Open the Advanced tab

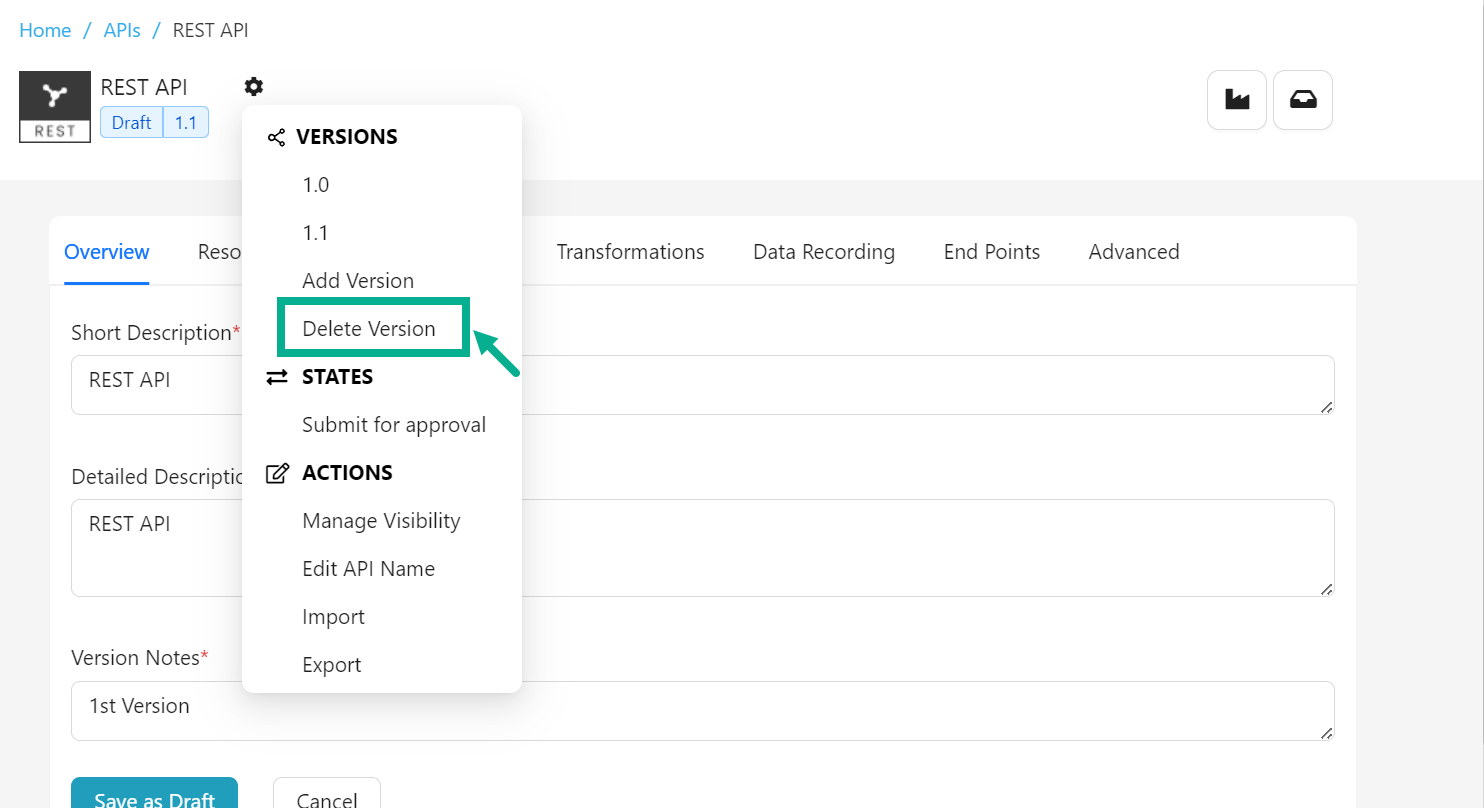pyautogui.click(x=1134, y=252)
